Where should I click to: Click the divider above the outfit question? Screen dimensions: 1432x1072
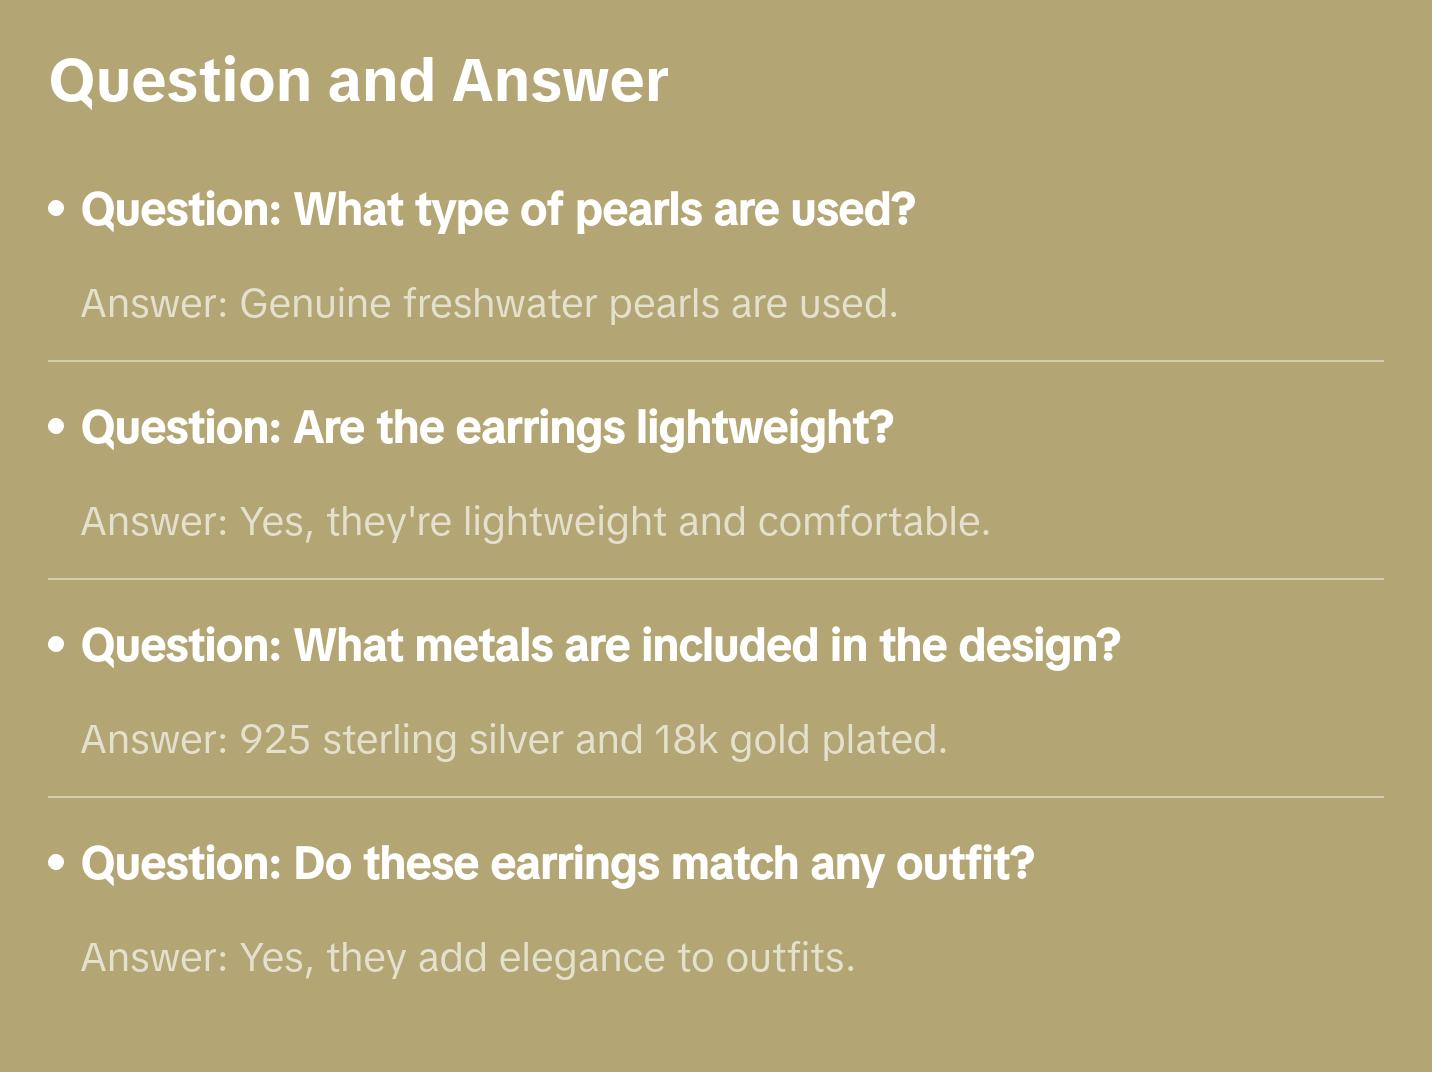coord(716,797)
